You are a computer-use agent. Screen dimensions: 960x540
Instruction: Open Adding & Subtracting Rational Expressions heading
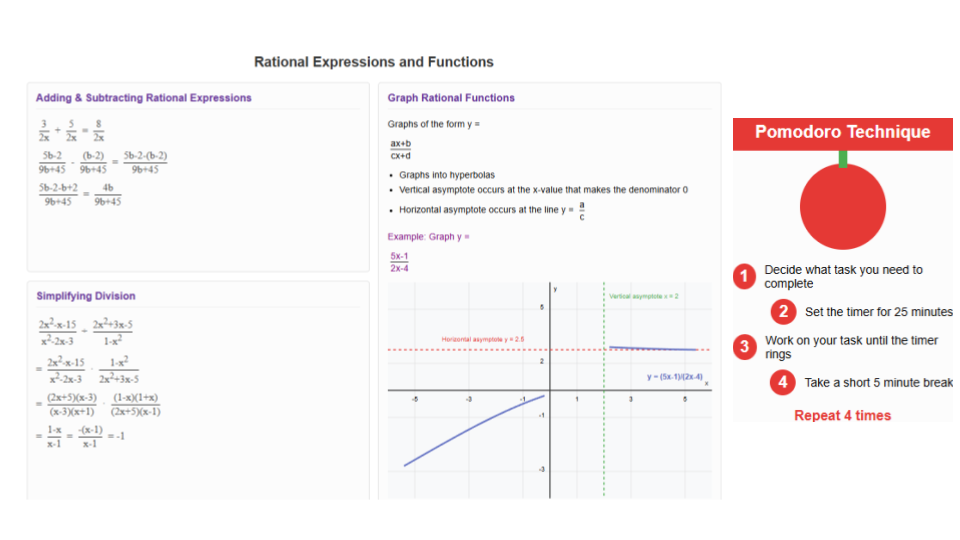coord(143,98)
